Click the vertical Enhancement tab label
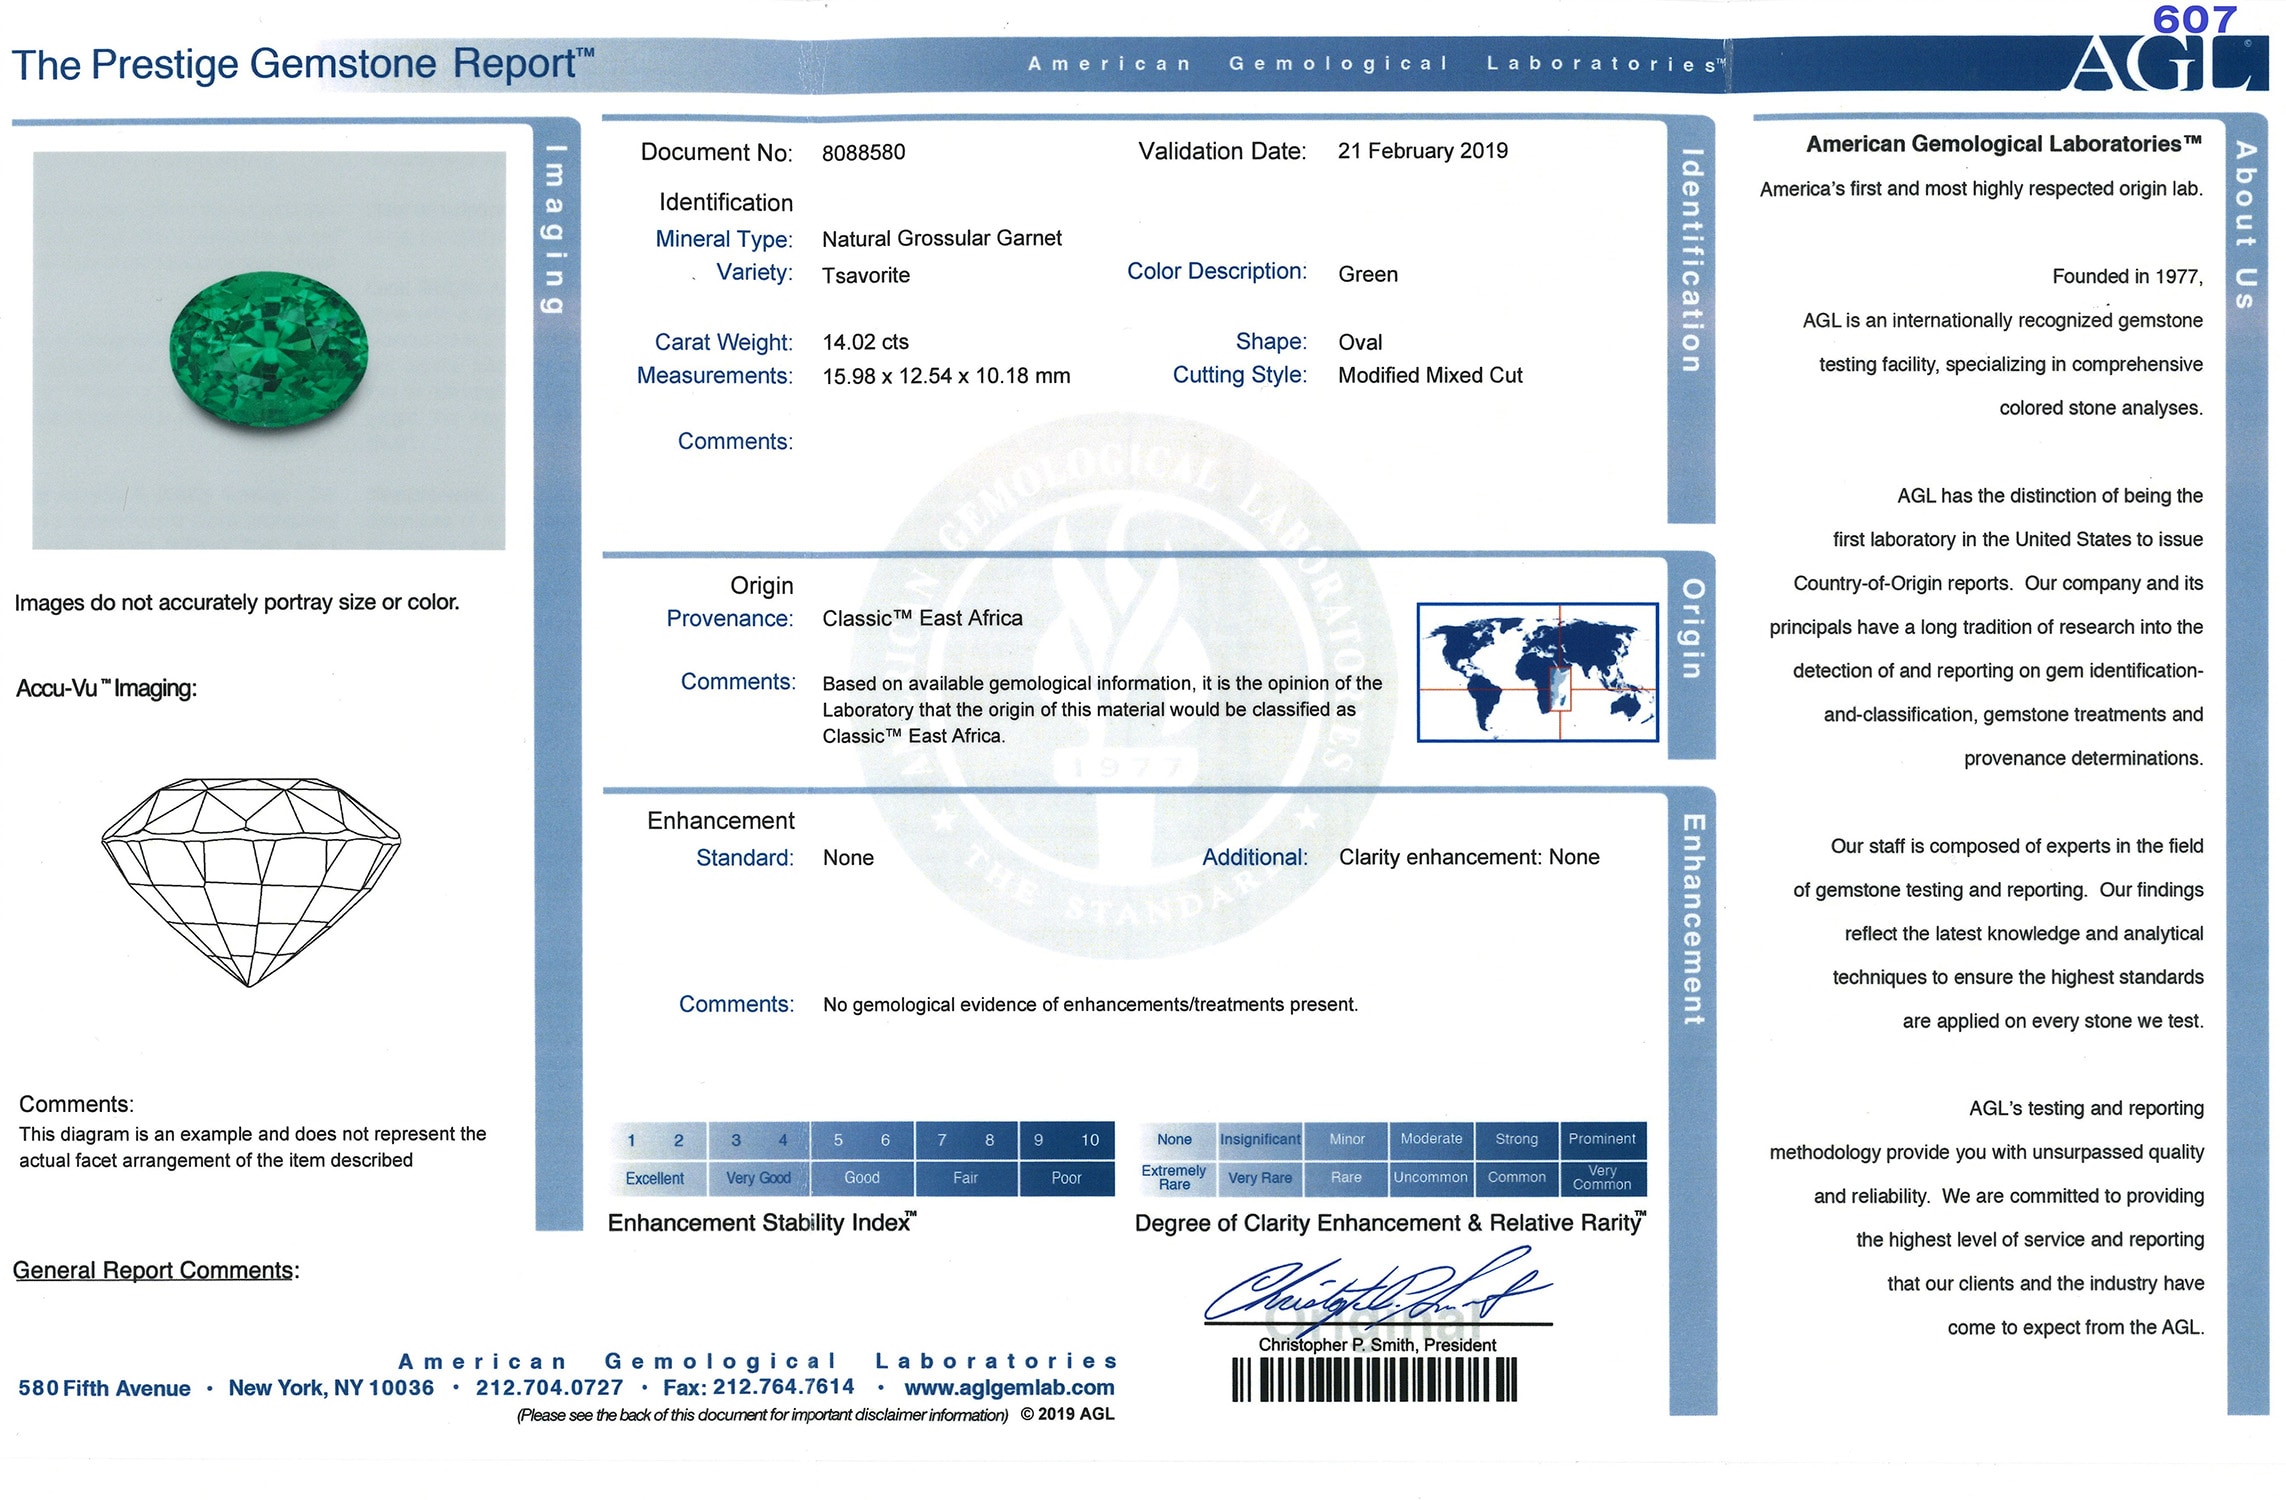This screenshot has width=2286, height=1500. click(1692, 920)
